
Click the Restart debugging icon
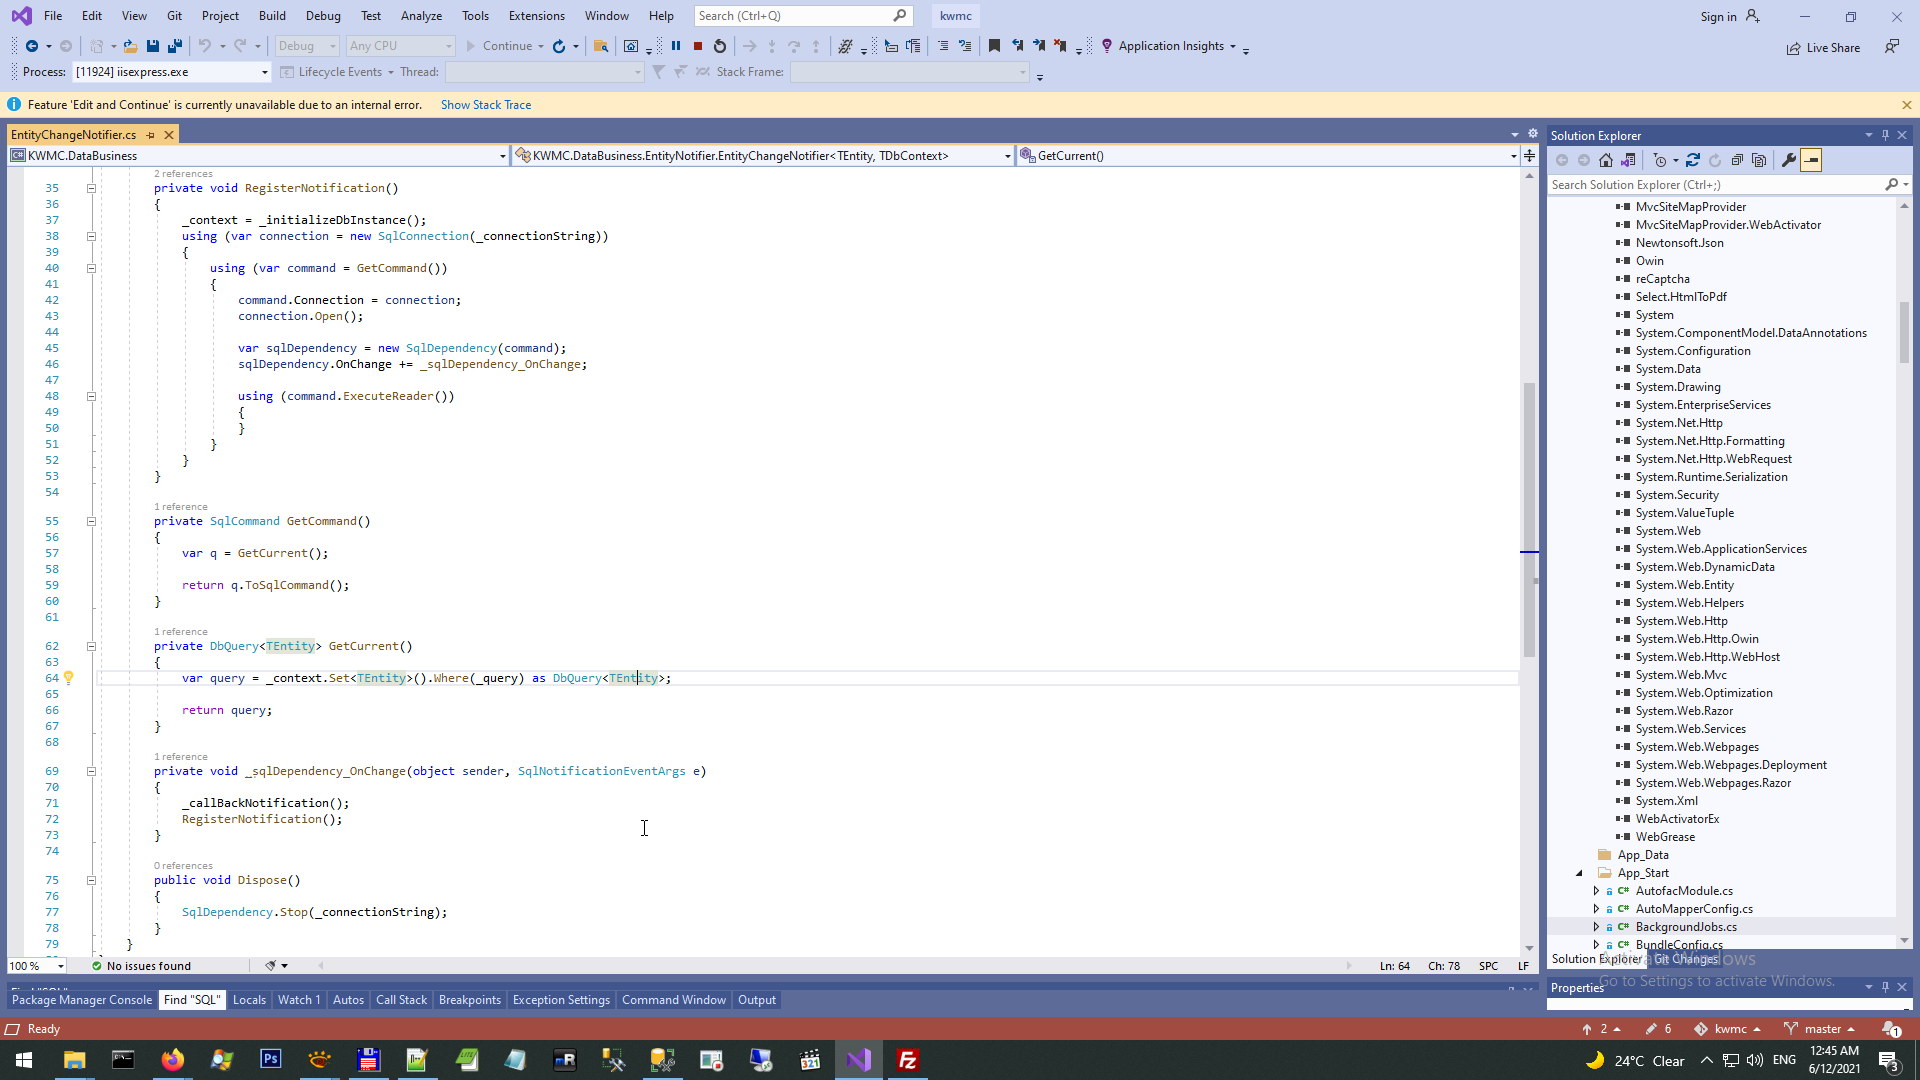pyautogui.click(x=720, y=46)
